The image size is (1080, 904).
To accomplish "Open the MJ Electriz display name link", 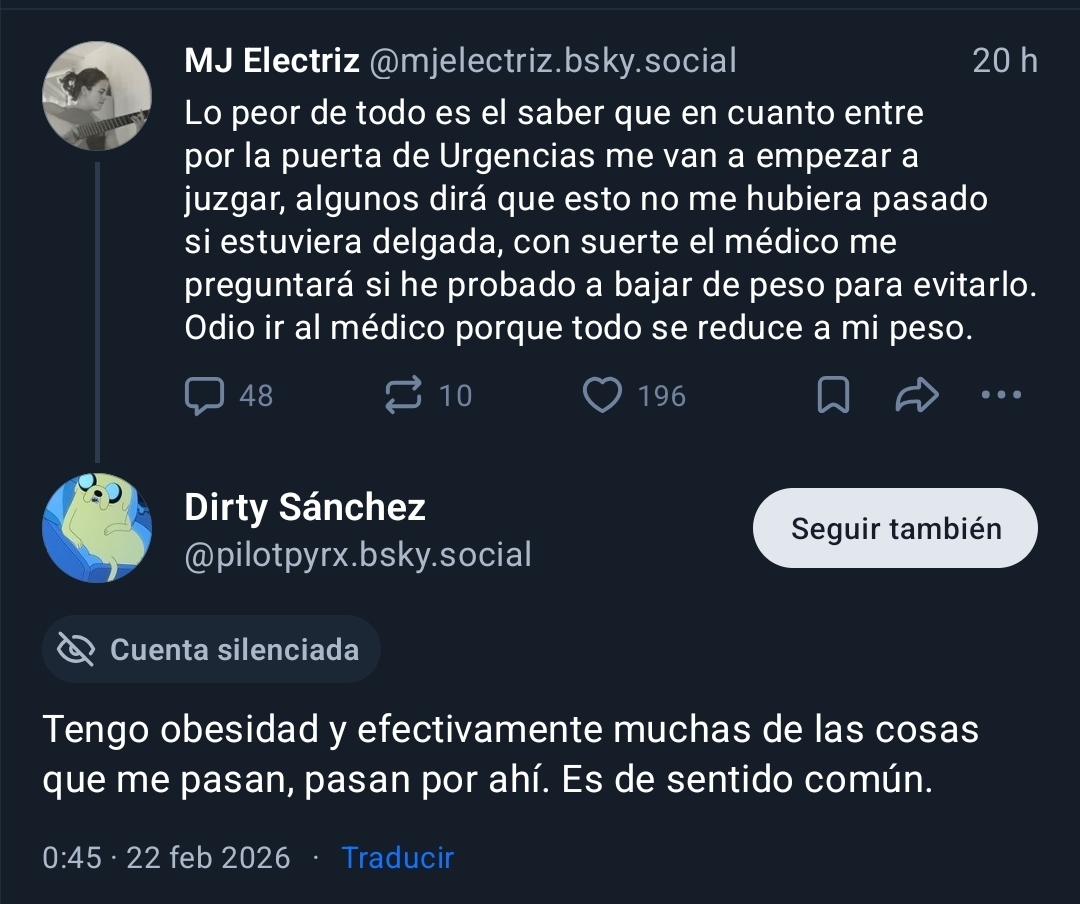I will click(x=272, y=61).
